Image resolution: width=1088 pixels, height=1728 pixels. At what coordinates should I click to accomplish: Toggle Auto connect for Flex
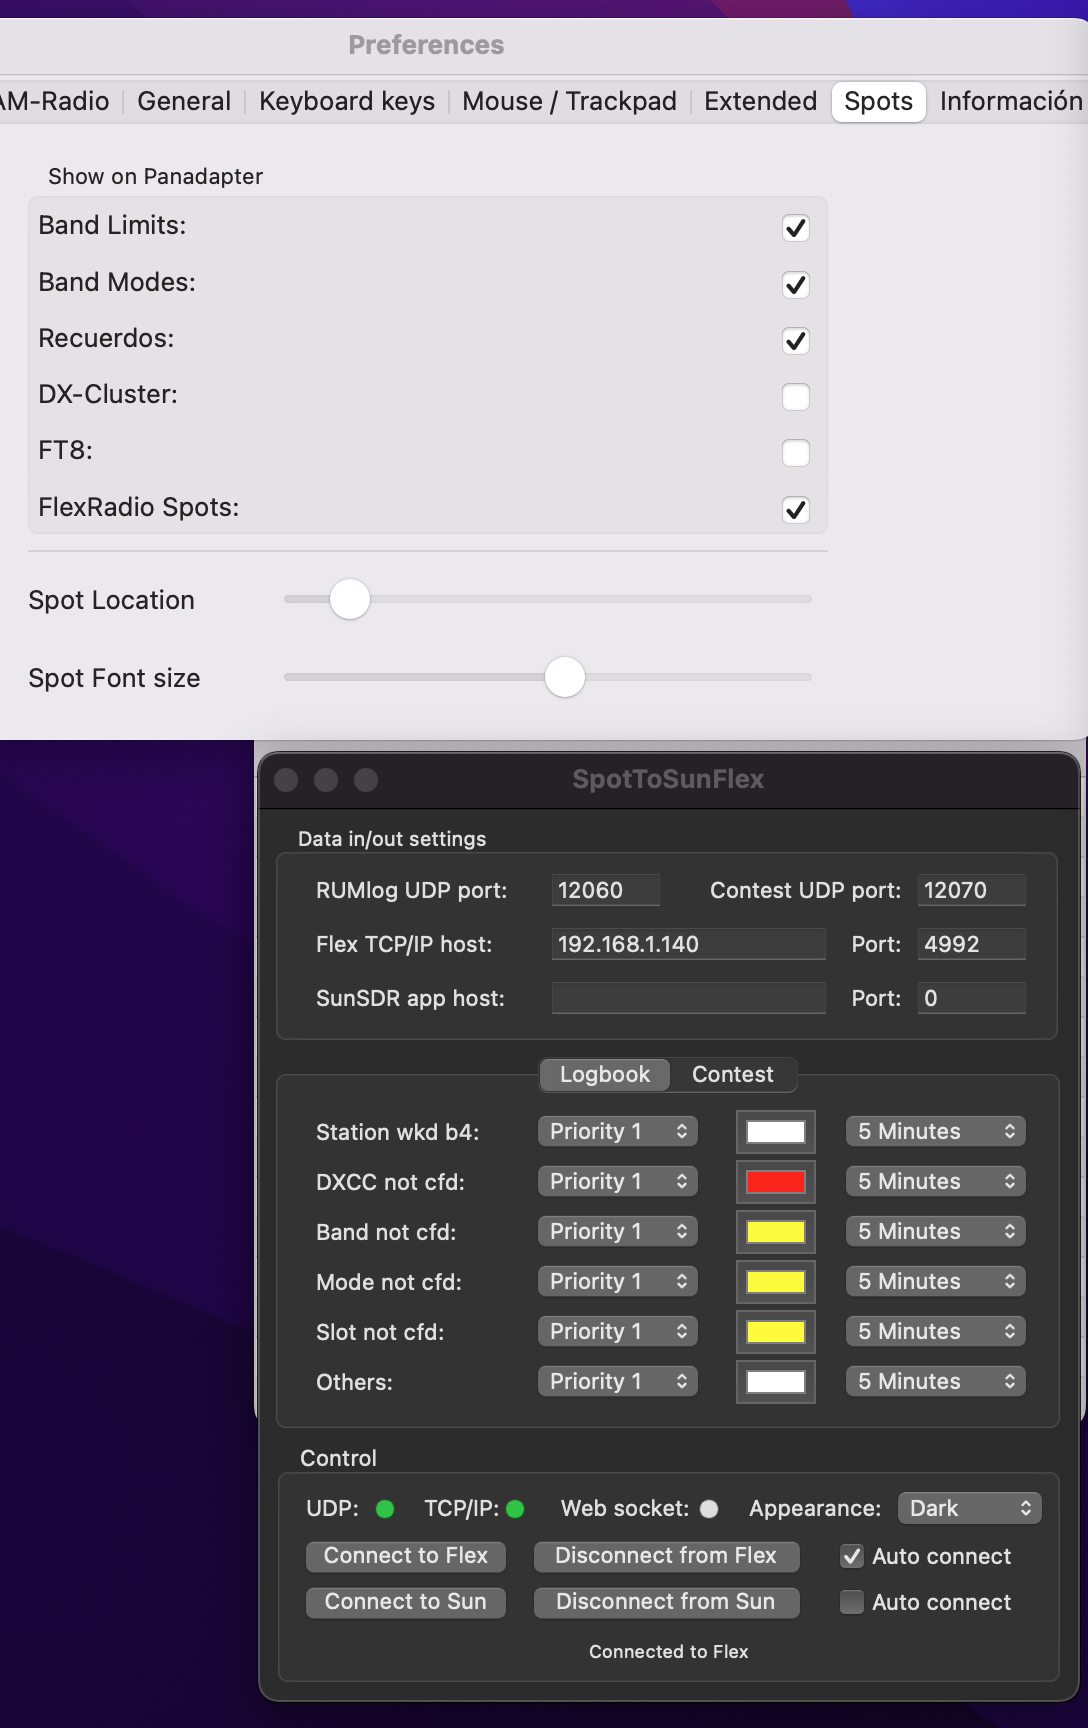(852, 1556)
